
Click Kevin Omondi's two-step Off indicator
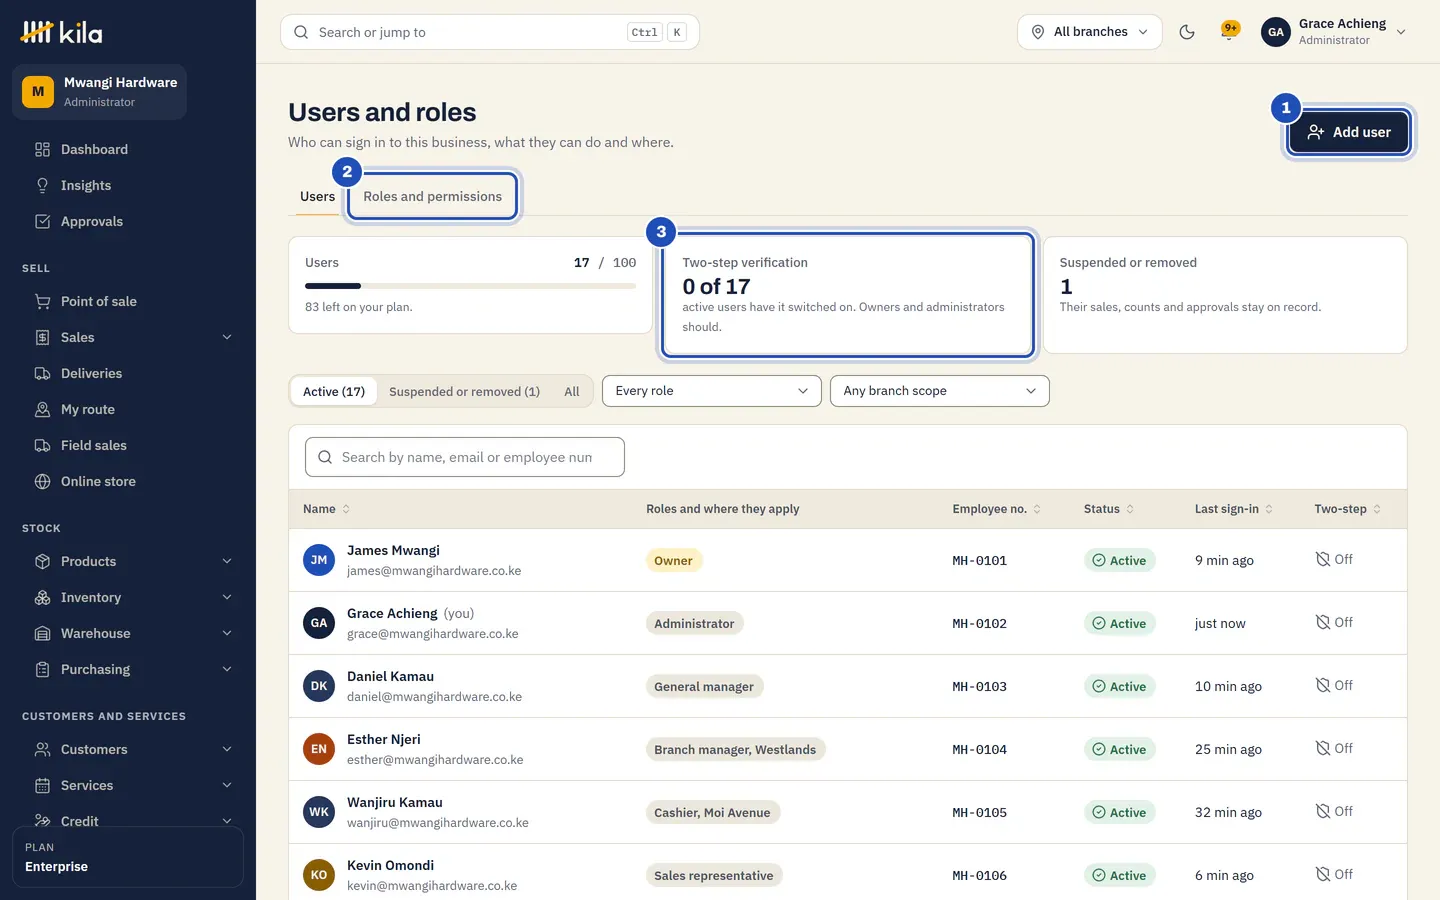pyautogui.click(x=1334, y=875)
